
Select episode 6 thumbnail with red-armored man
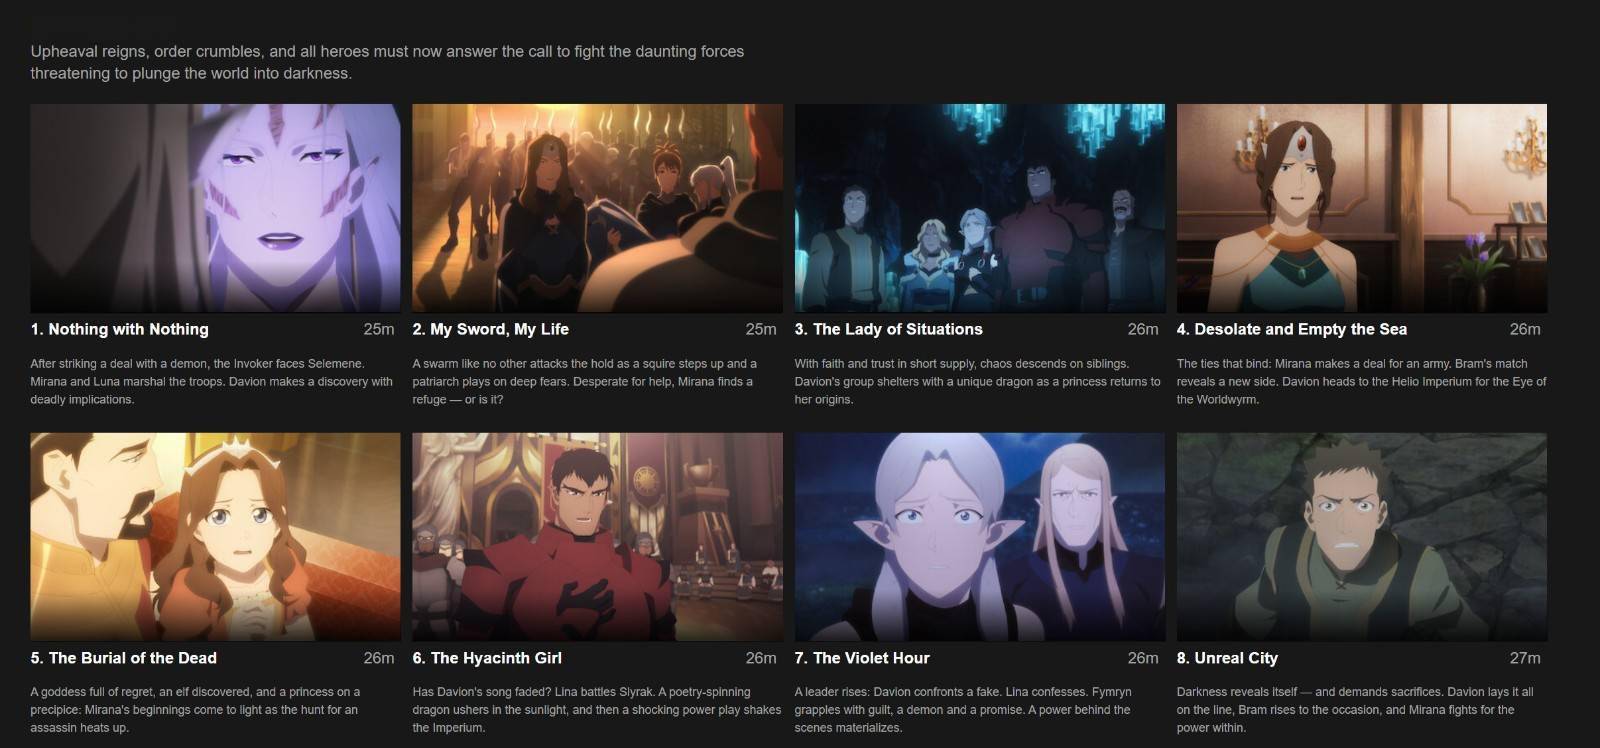click(597, 537)
